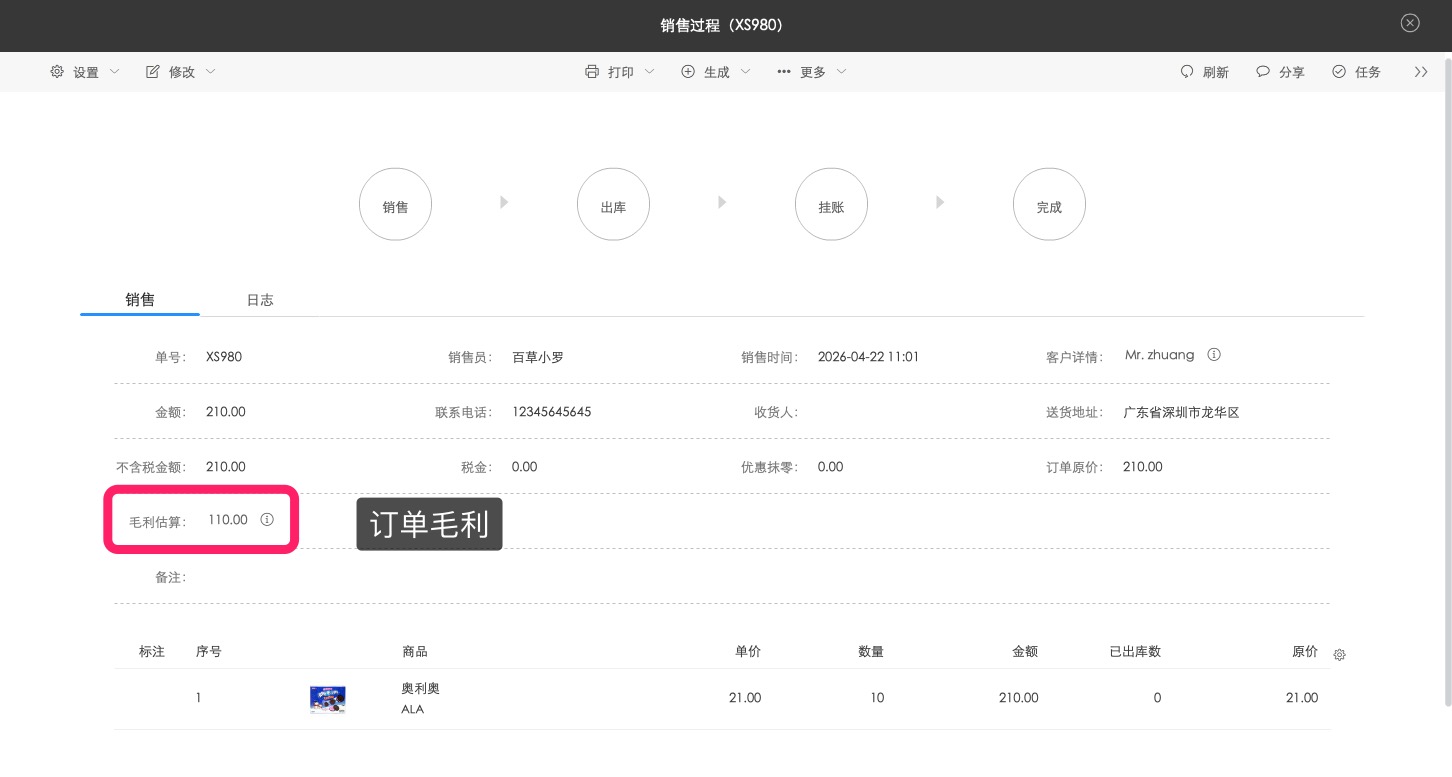Select the 销售 process step circle

coord(395,204)
